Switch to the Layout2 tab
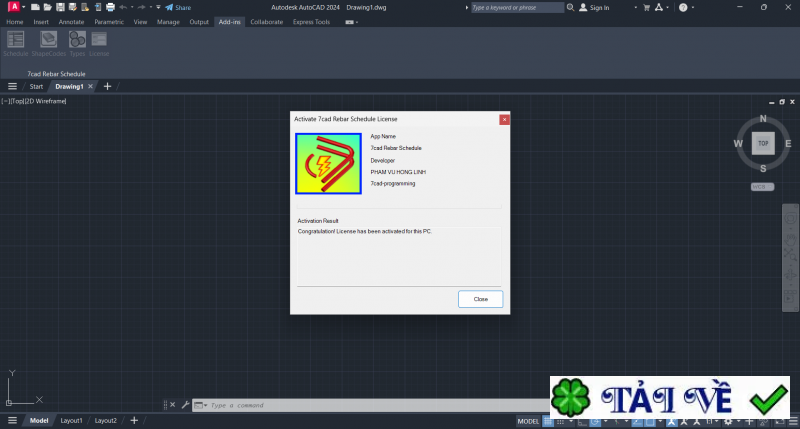 click(105, 420)
